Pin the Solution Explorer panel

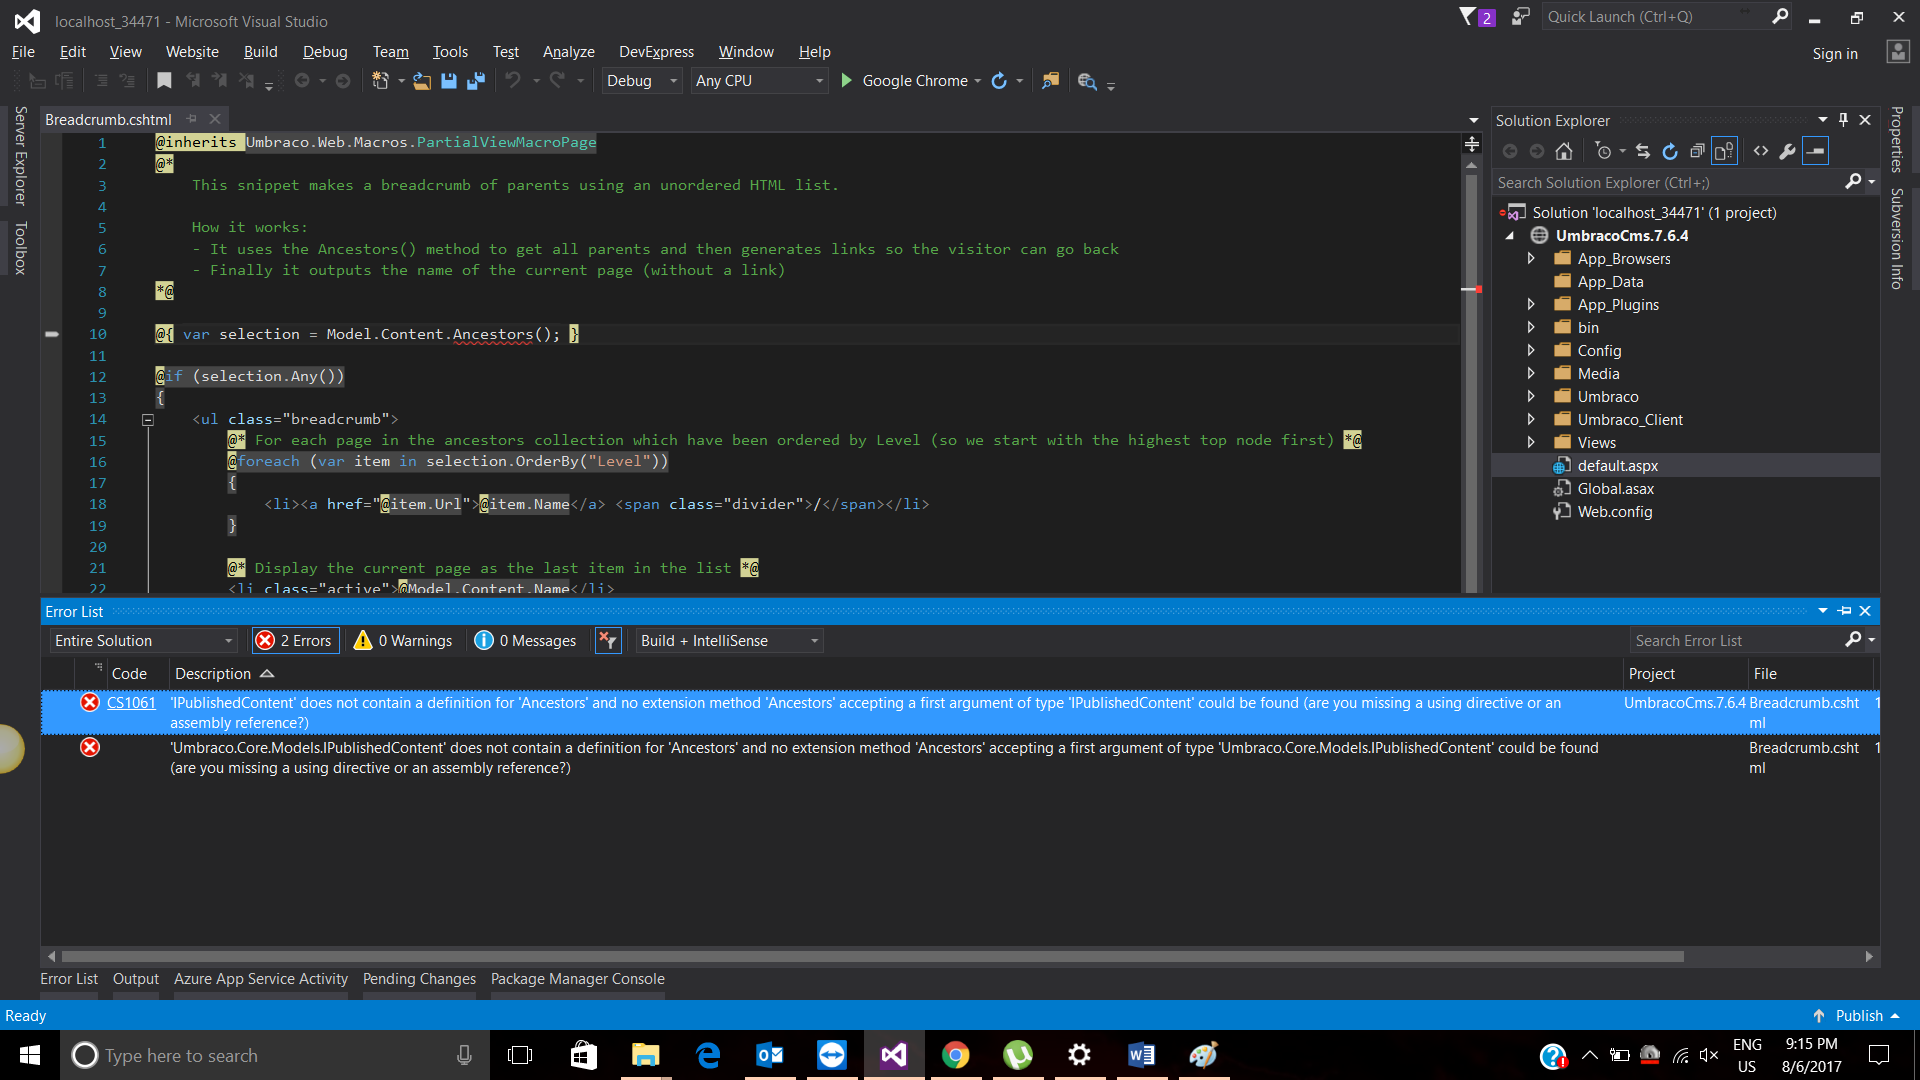pos(1843,120)
